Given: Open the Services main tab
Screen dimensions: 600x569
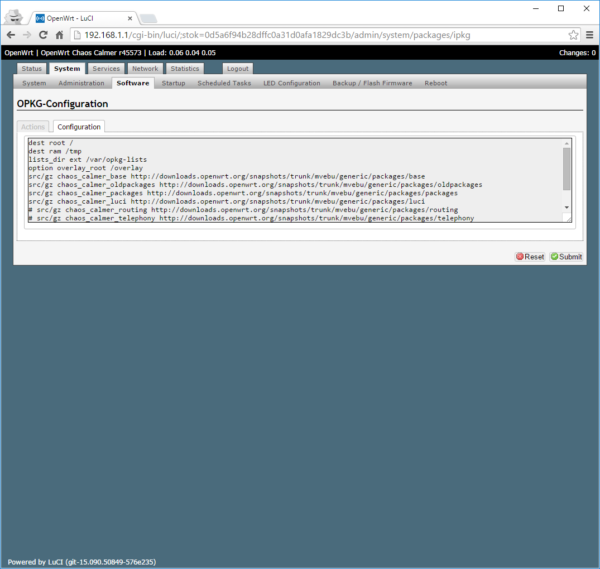Looking at the screenshot, I should click(x=106, y=69).
